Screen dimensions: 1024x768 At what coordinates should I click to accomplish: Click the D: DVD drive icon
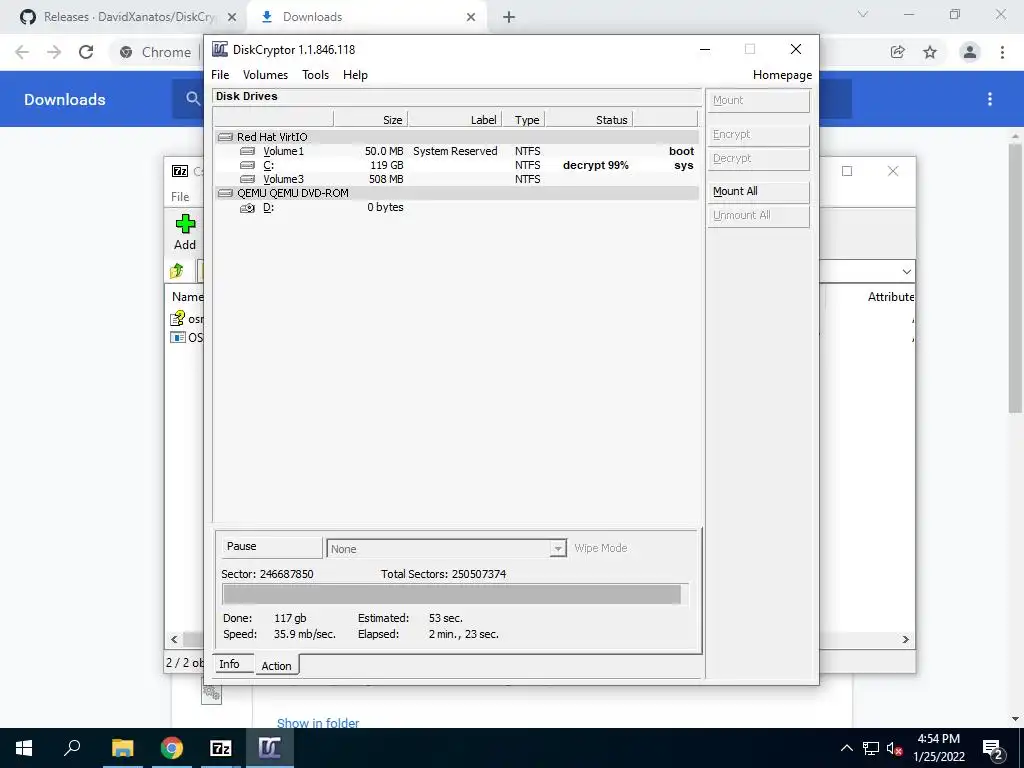click(x=248, y=208)
